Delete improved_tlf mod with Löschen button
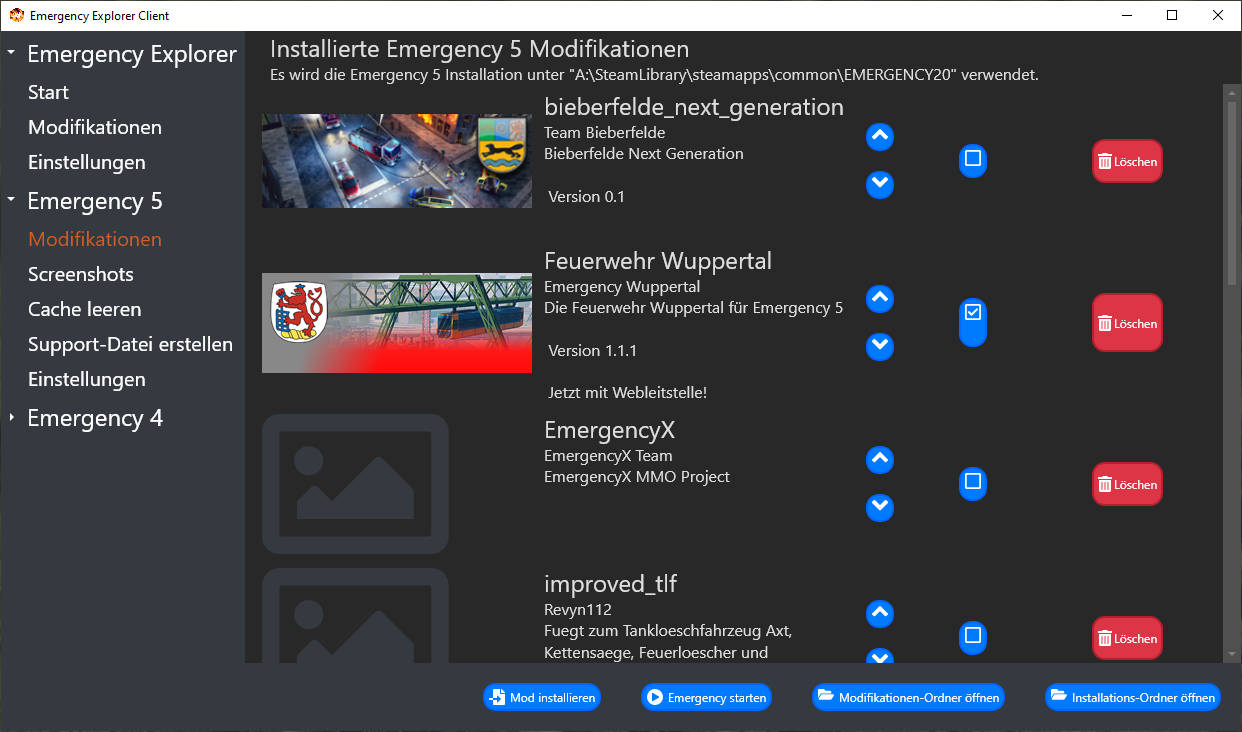 pos(1127,638)
